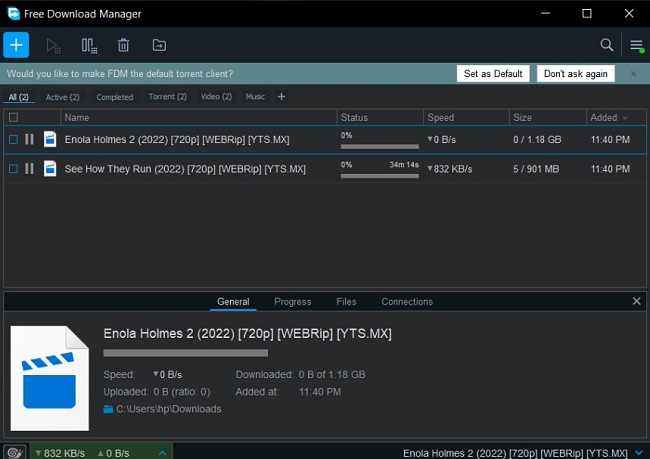Collapse details with bottom-right chevron
The width and height of the screenshot is (650, 459).
click(x=639, y=453)
